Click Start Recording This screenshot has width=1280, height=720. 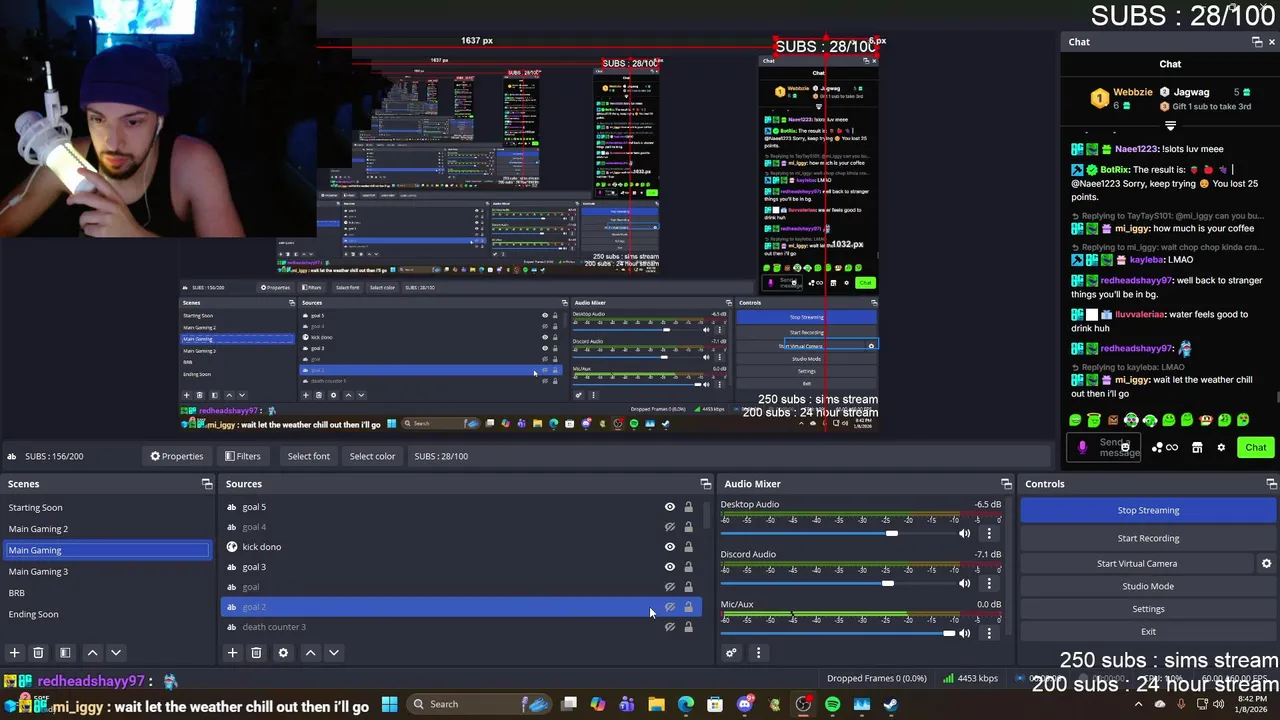point(1148,538)
